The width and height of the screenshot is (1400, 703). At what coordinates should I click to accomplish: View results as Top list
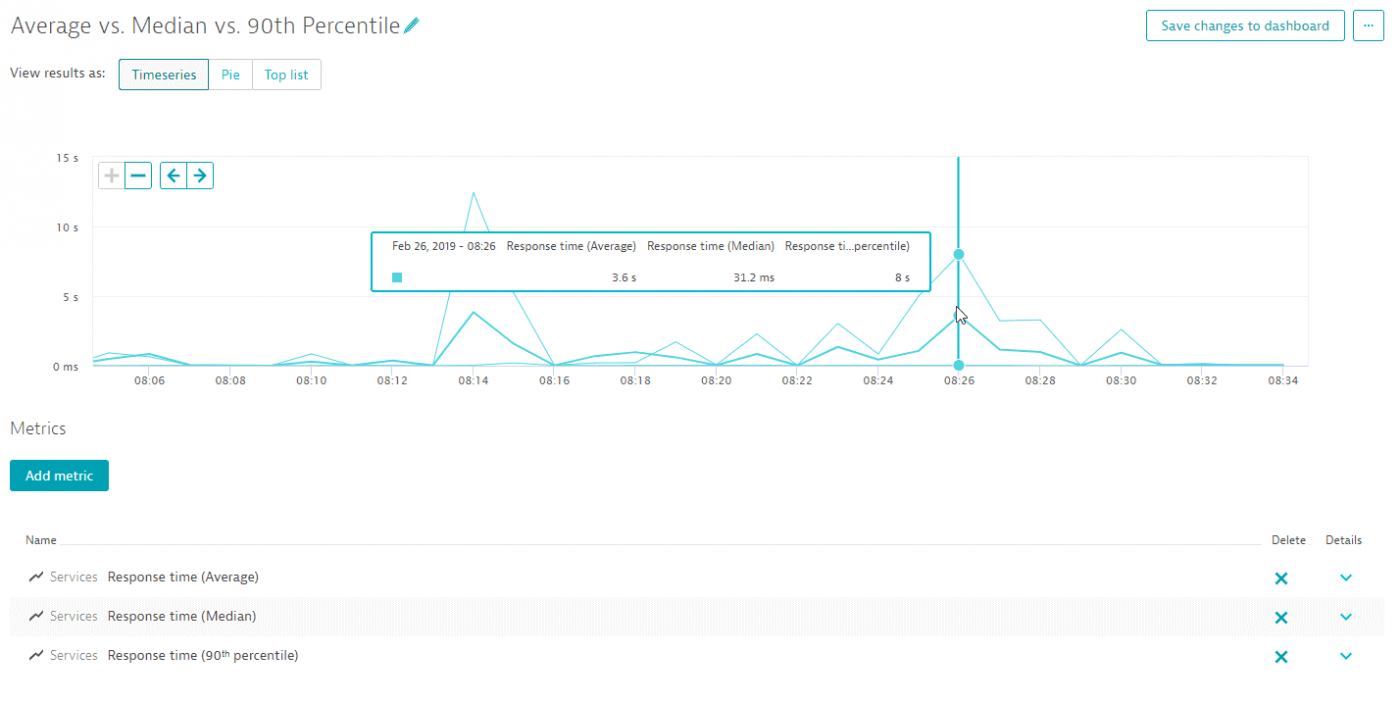(x=286, y=75)
